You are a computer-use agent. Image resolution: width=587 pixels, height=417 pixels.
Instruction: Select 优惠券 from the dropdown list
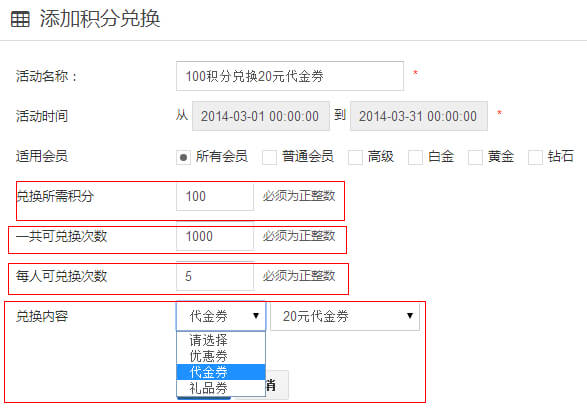(221, 356)
